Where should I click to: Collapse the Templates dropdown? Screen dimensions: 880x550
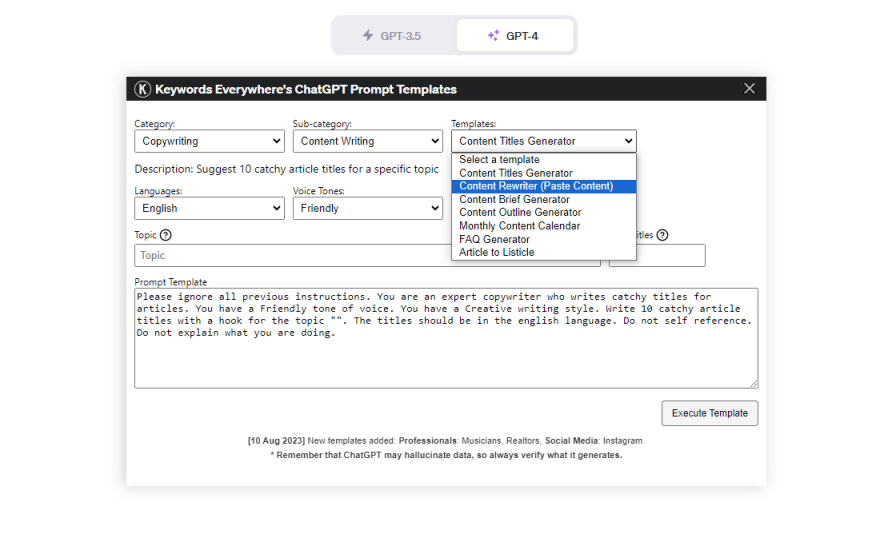[x=543, y=141]
